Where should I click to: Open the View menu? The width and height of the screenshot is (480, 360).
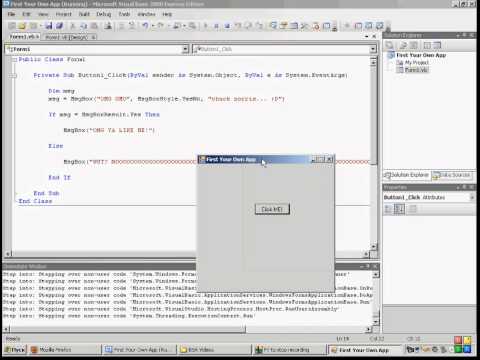tap(43, 14)
